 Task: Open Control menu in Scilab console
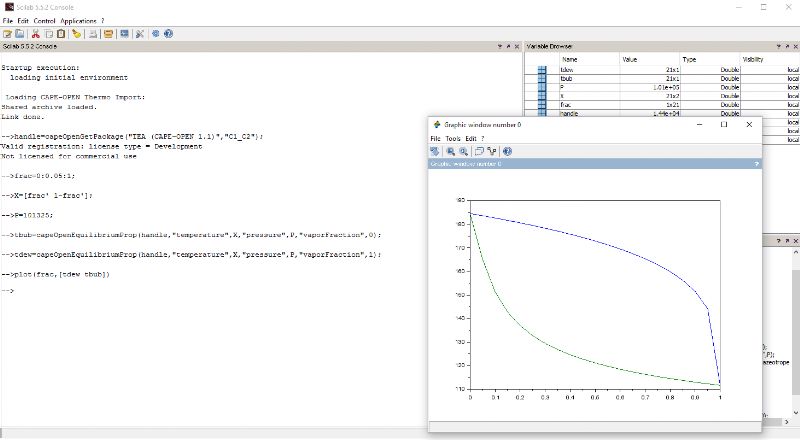(x=44, y=21)
